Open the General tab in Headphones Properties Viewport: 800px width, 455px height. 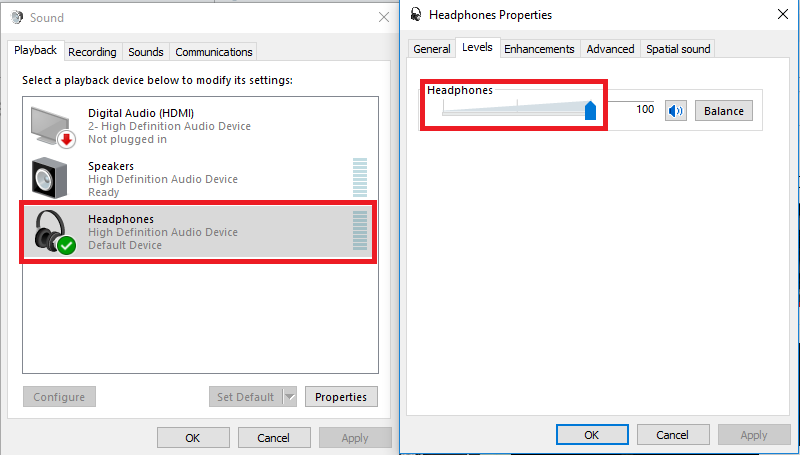pos(432,49)
